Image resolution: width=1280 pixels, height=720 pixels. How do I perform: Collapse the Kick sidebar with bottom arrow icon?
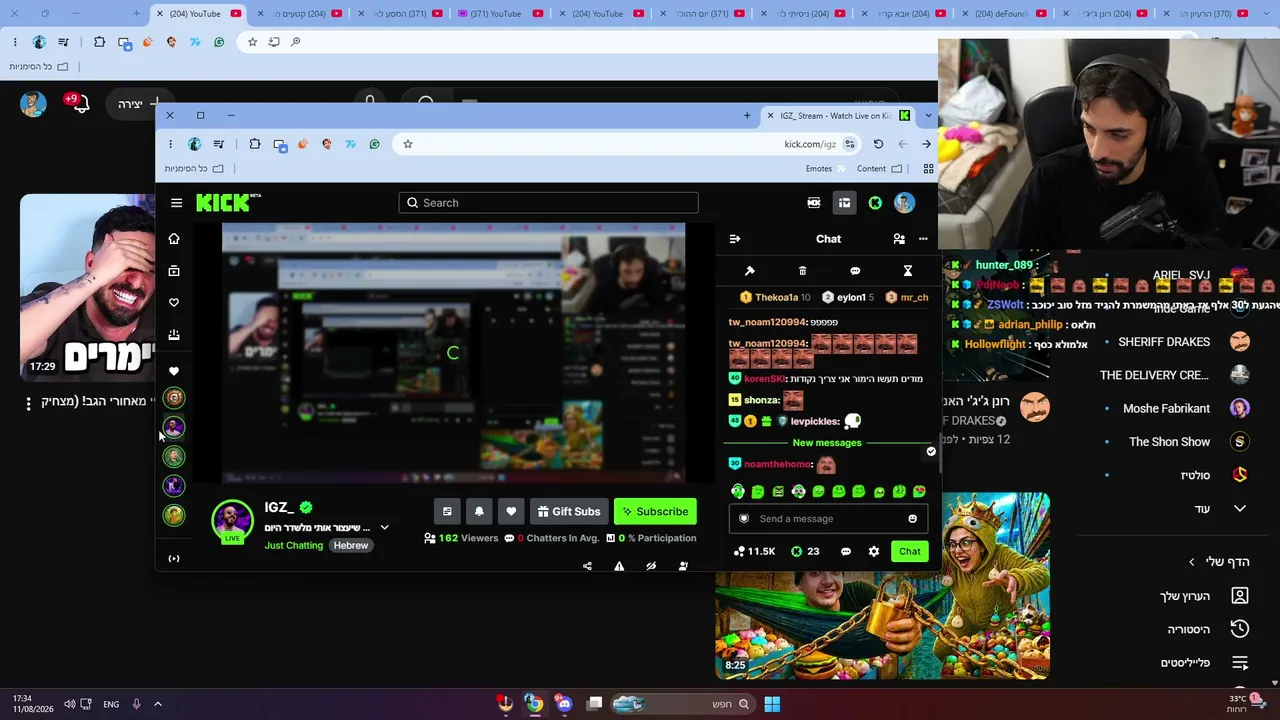pyautogui.click(x=174, y=559)
